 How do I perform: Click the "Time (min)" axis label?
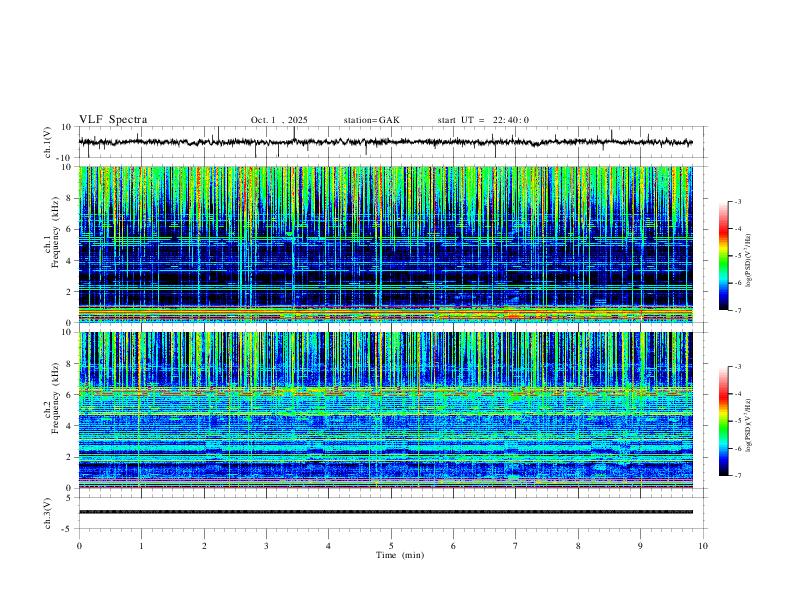(x=400, y=555)
